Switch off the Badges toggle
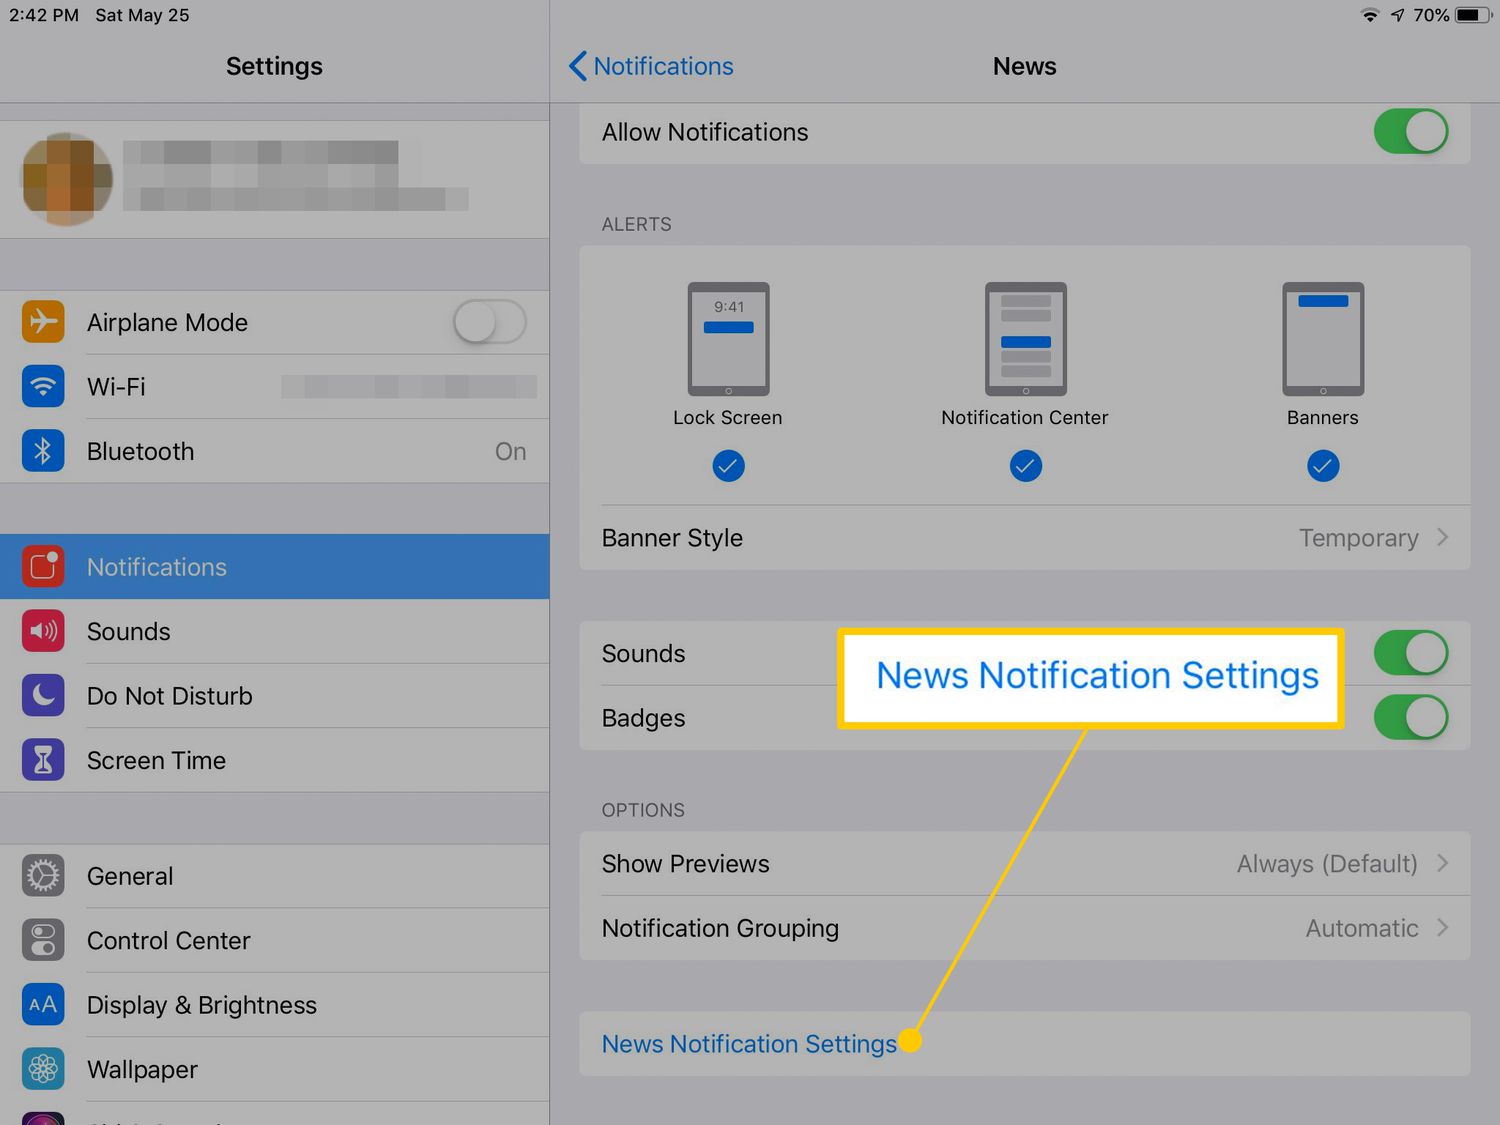The width and height of the screenshot is (1500, 1125). tap(1410, 718)
